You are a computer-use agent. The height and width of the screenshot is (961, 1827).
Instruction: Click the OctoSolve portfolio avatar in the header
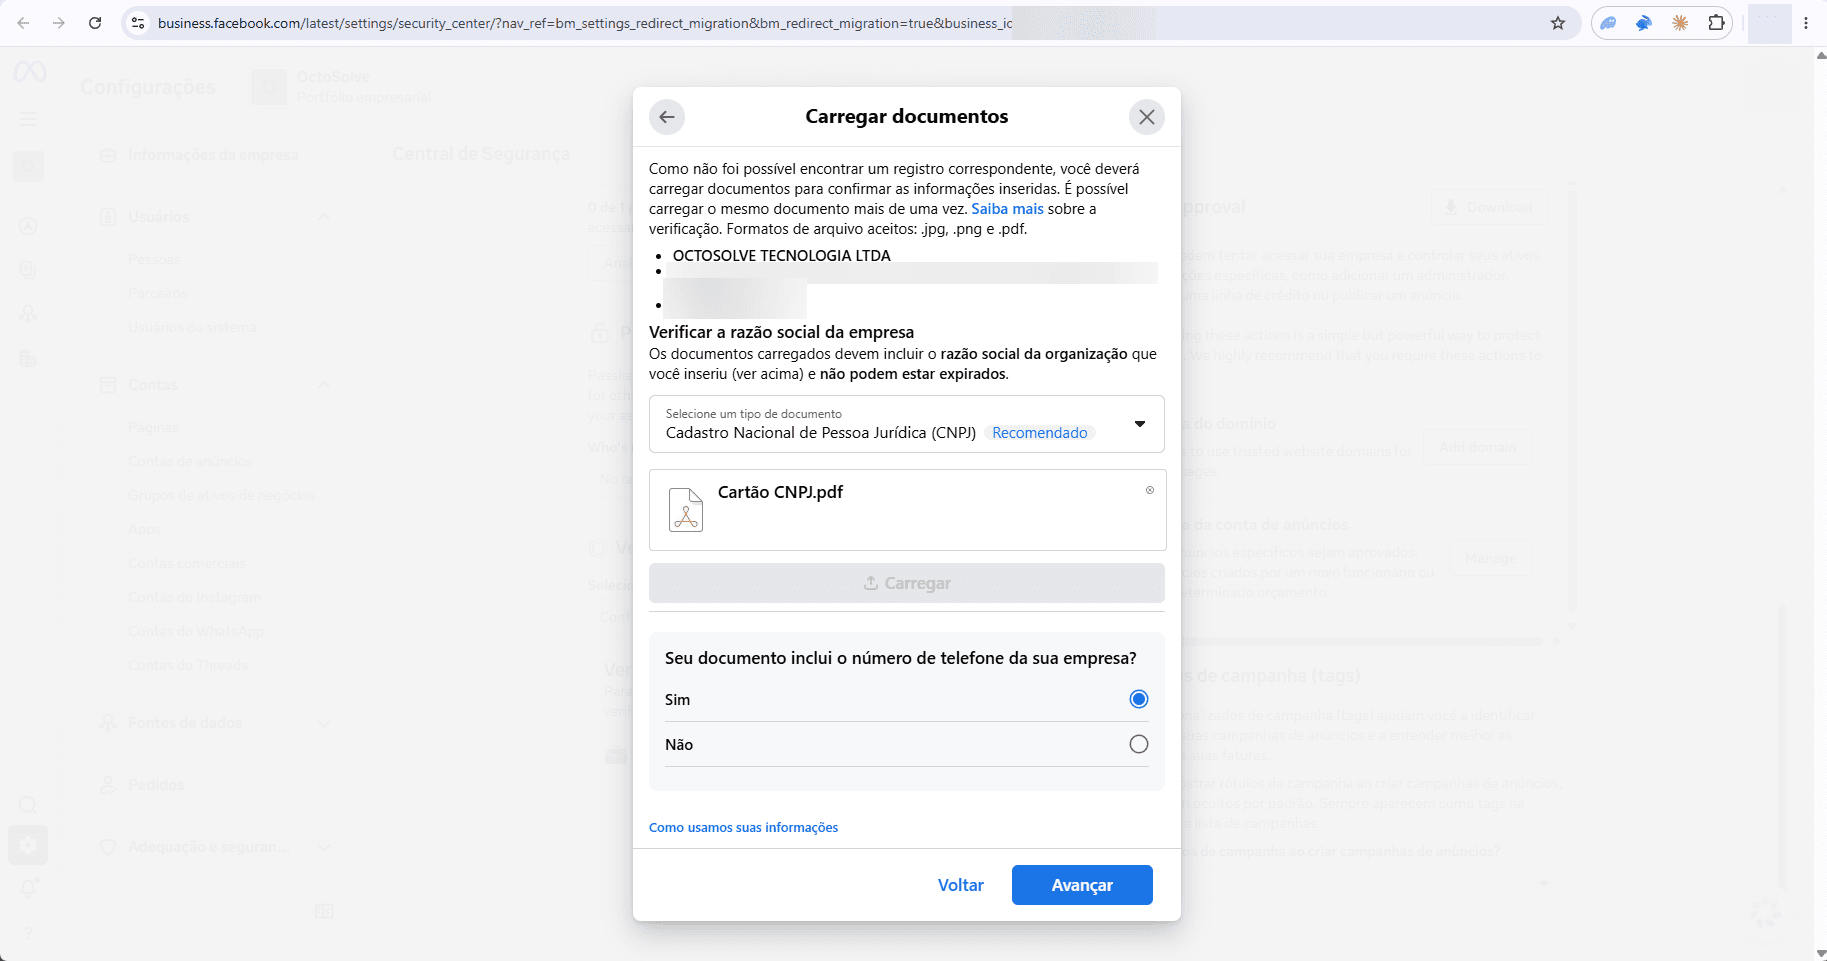[x=268, y=88]
